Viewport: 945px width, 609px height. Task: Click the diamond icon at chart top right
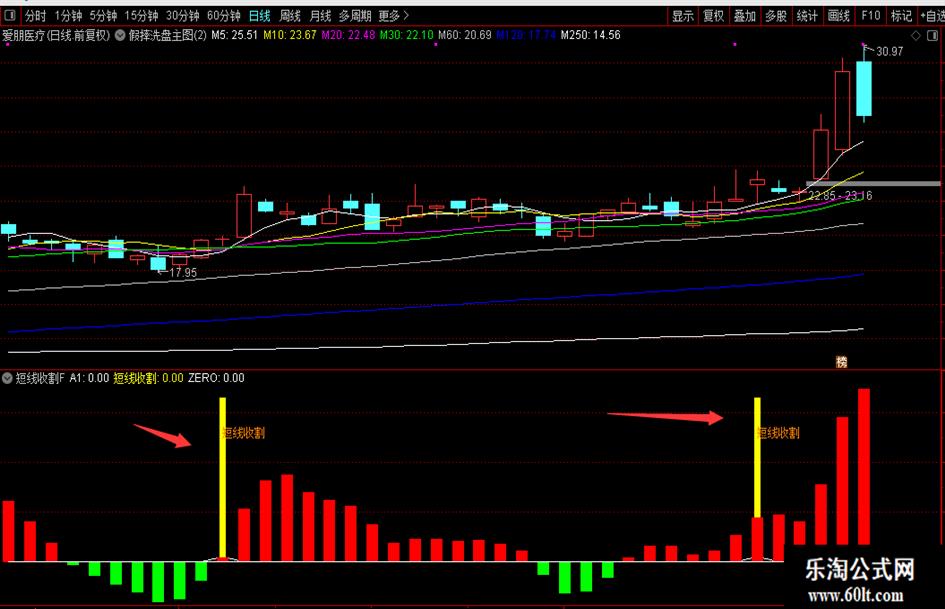916,36
